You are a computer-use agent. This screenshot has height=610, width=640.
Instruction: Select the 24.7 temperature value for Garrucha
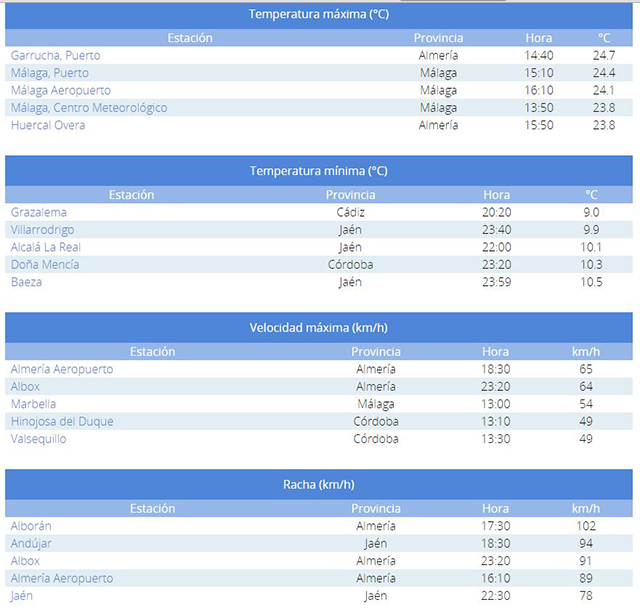tap(604, 55)
